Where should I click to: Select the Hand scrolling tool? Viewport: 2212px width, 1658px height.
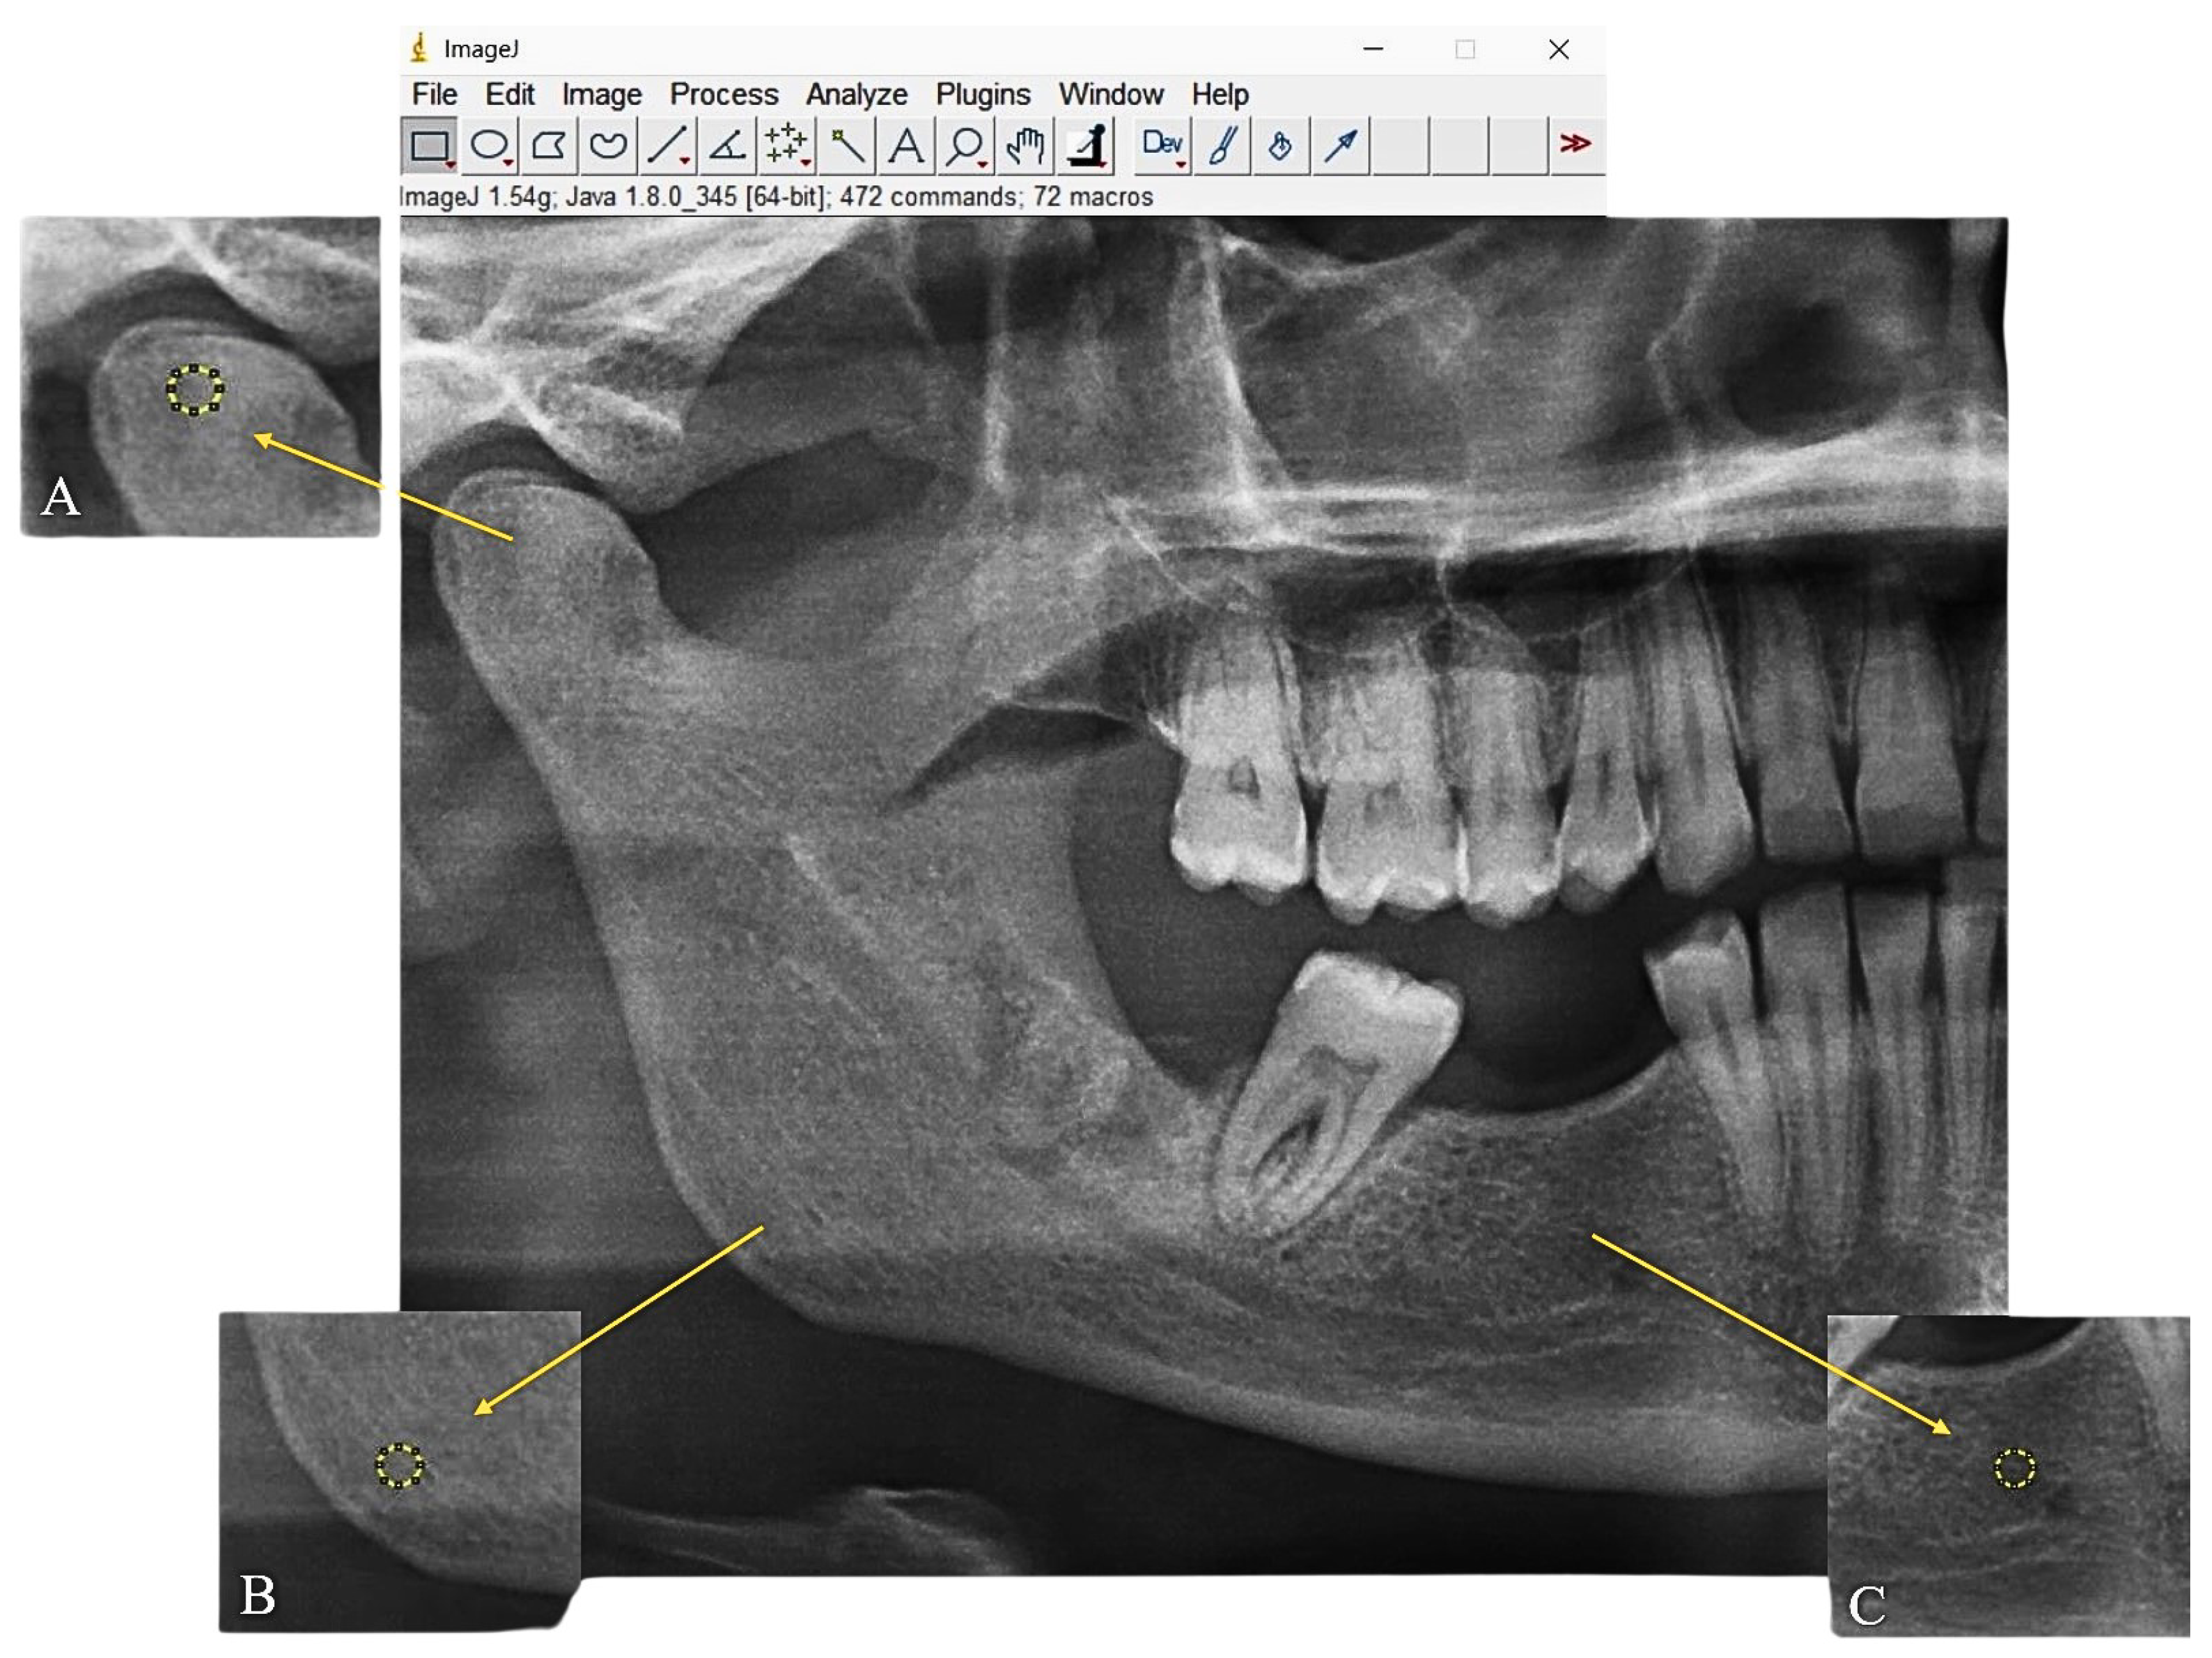pyautogui.click(x=1025, y=146)
